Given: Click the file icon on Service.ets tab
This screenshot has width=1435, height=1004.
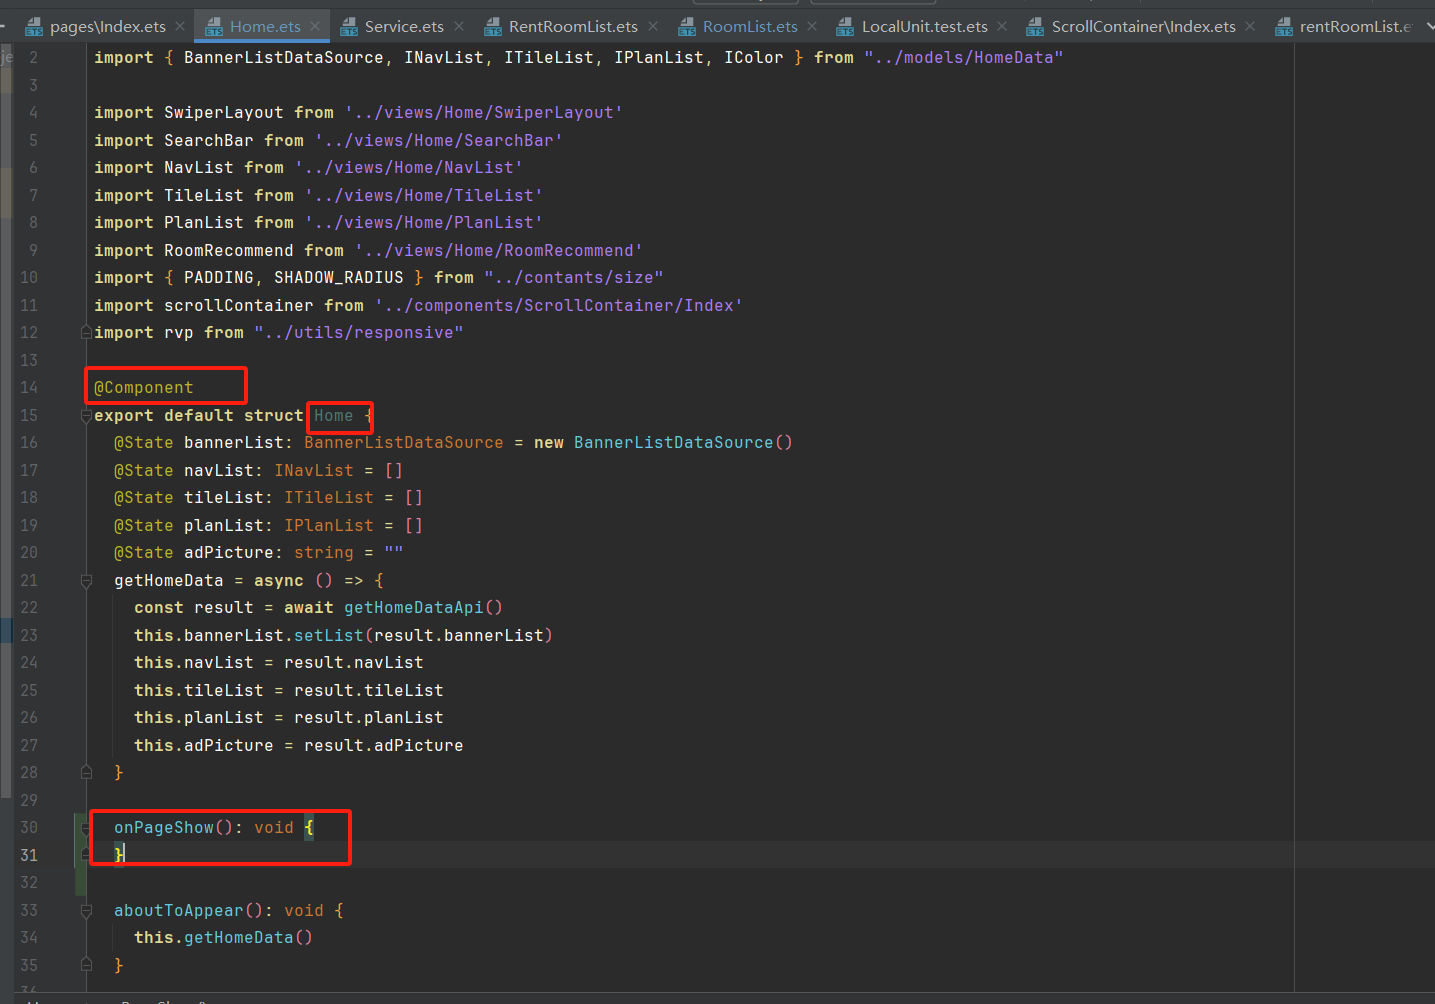Looking at the screenshot, I should (x=349, y=27).
